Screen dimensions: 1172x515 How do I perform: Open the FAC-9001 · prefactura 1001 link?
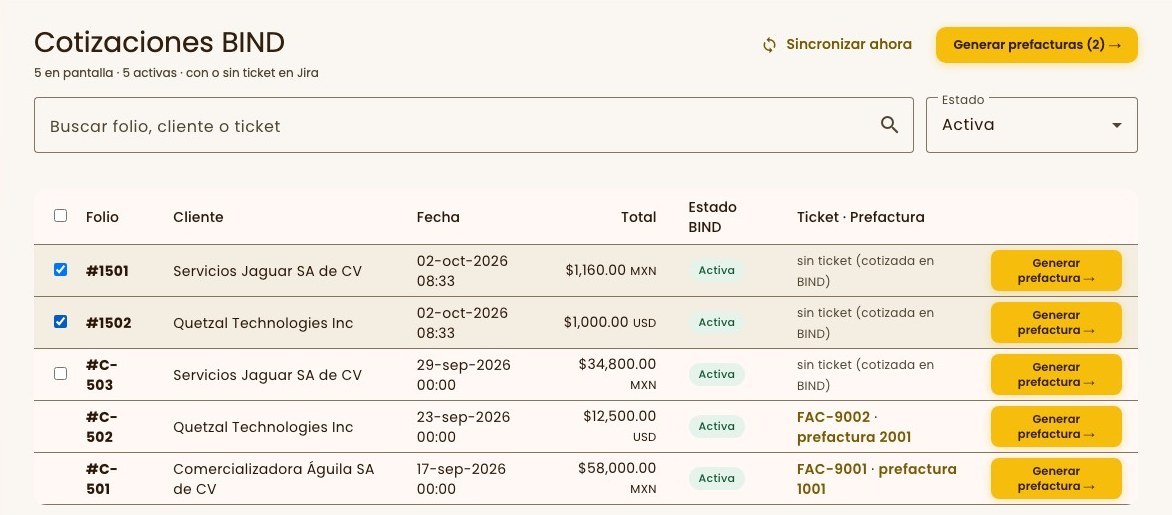point(877,479)
